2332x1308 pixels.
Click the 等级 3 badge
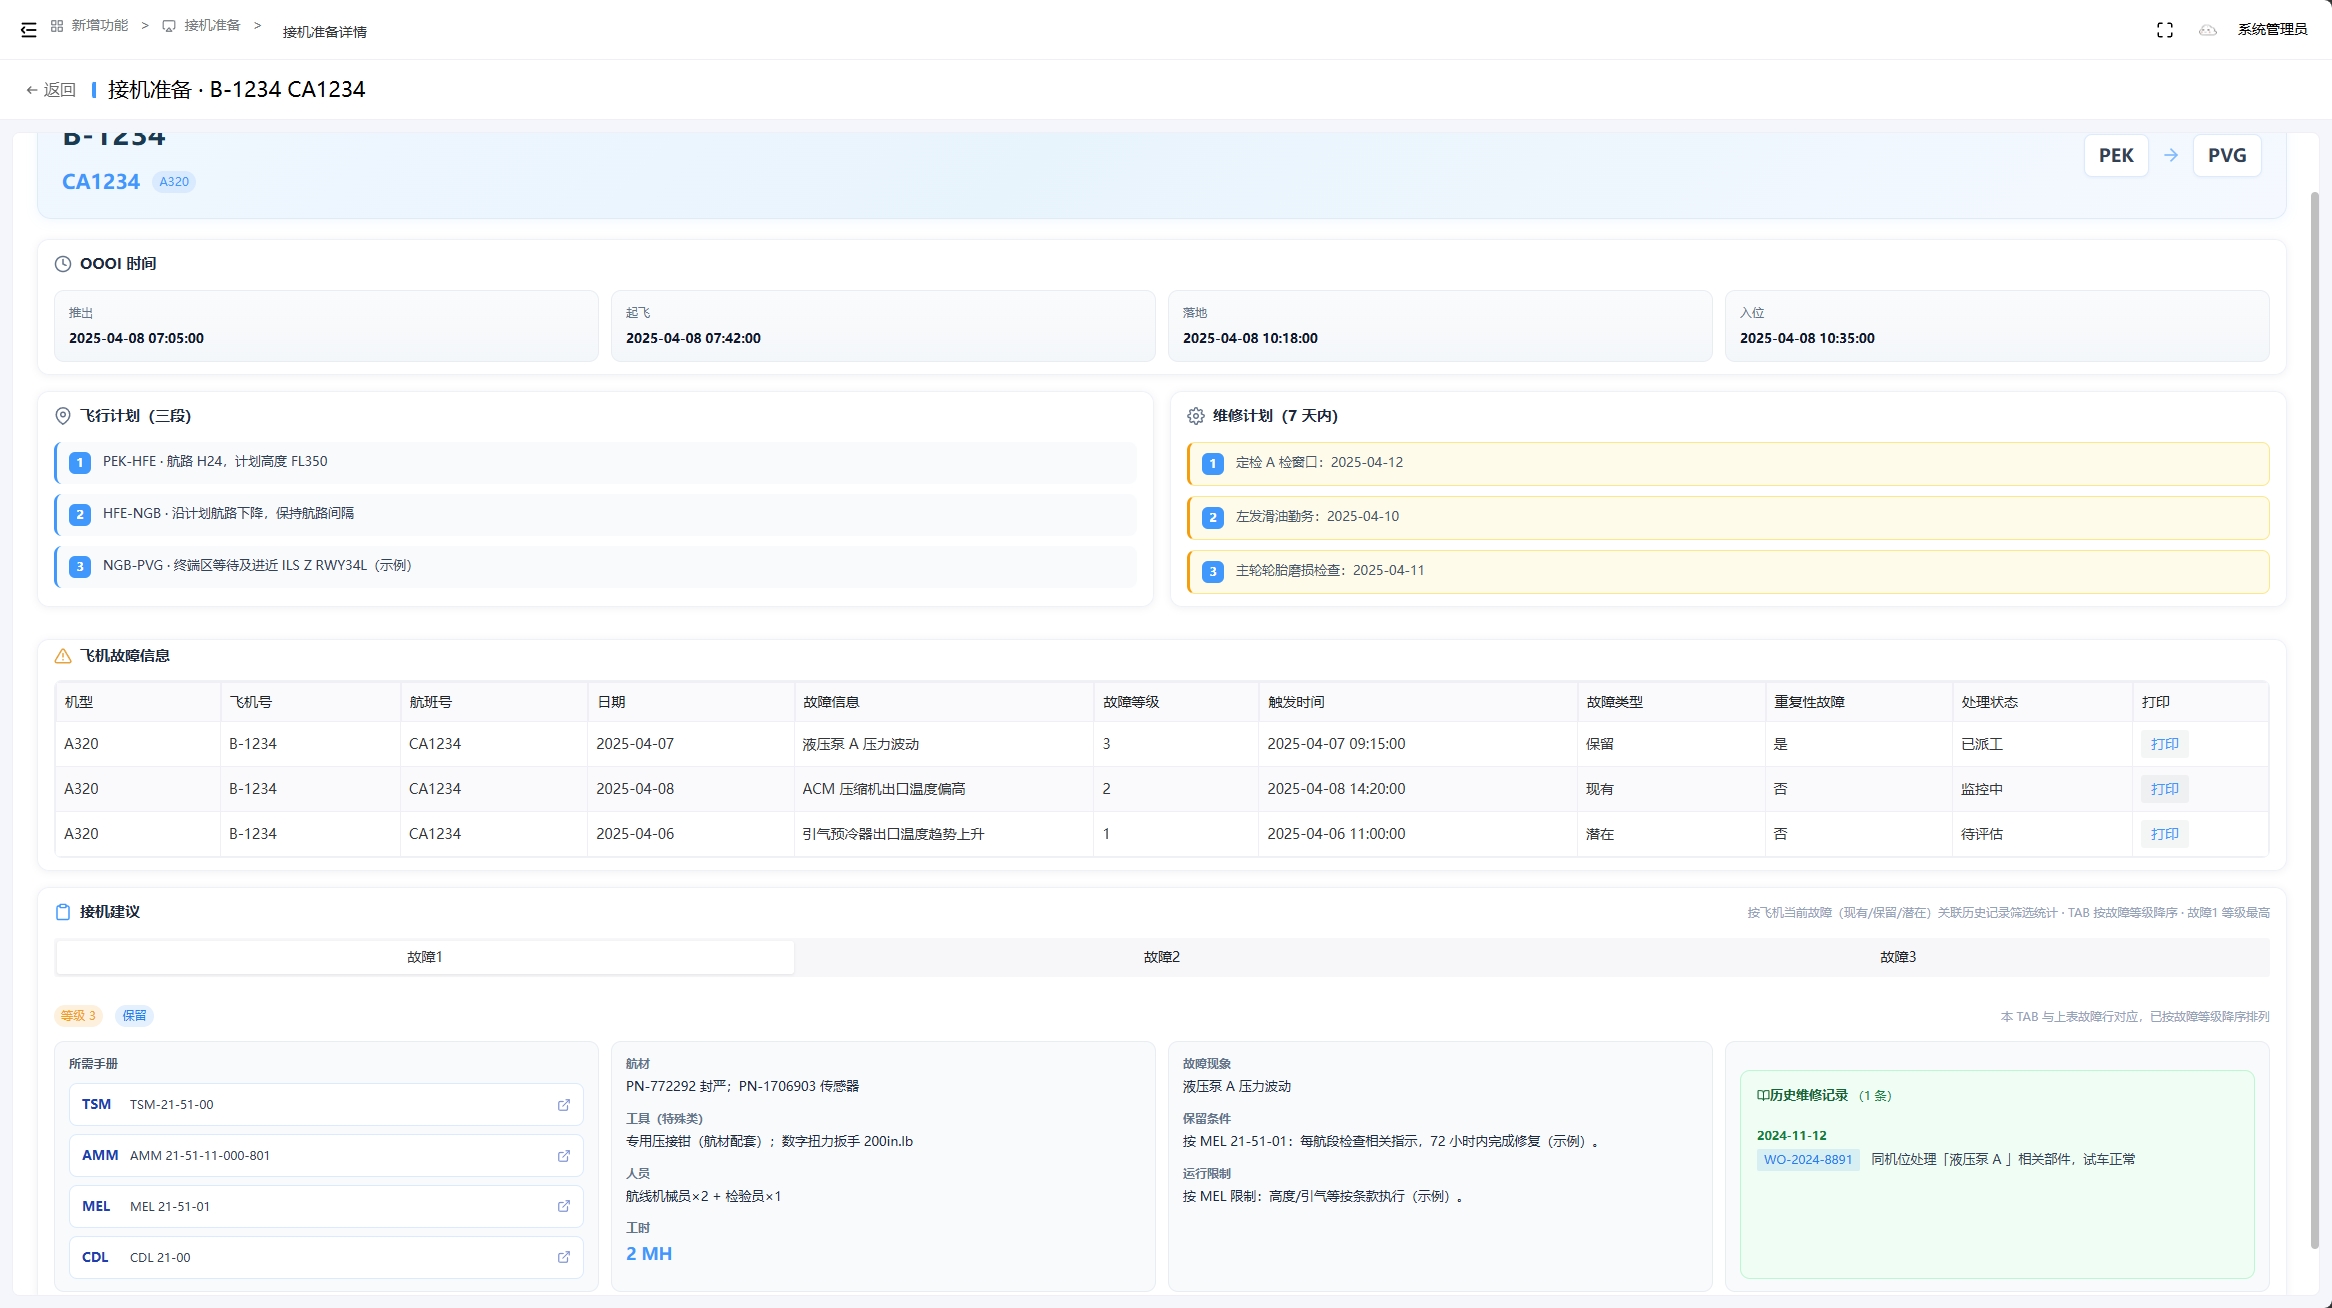78,1016
